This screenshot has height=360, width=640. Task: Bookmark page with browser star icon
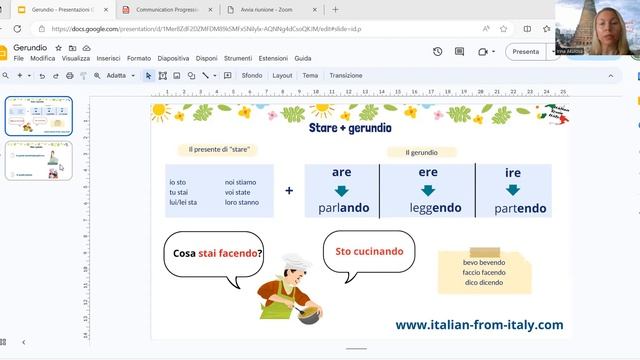click(503, 29)
